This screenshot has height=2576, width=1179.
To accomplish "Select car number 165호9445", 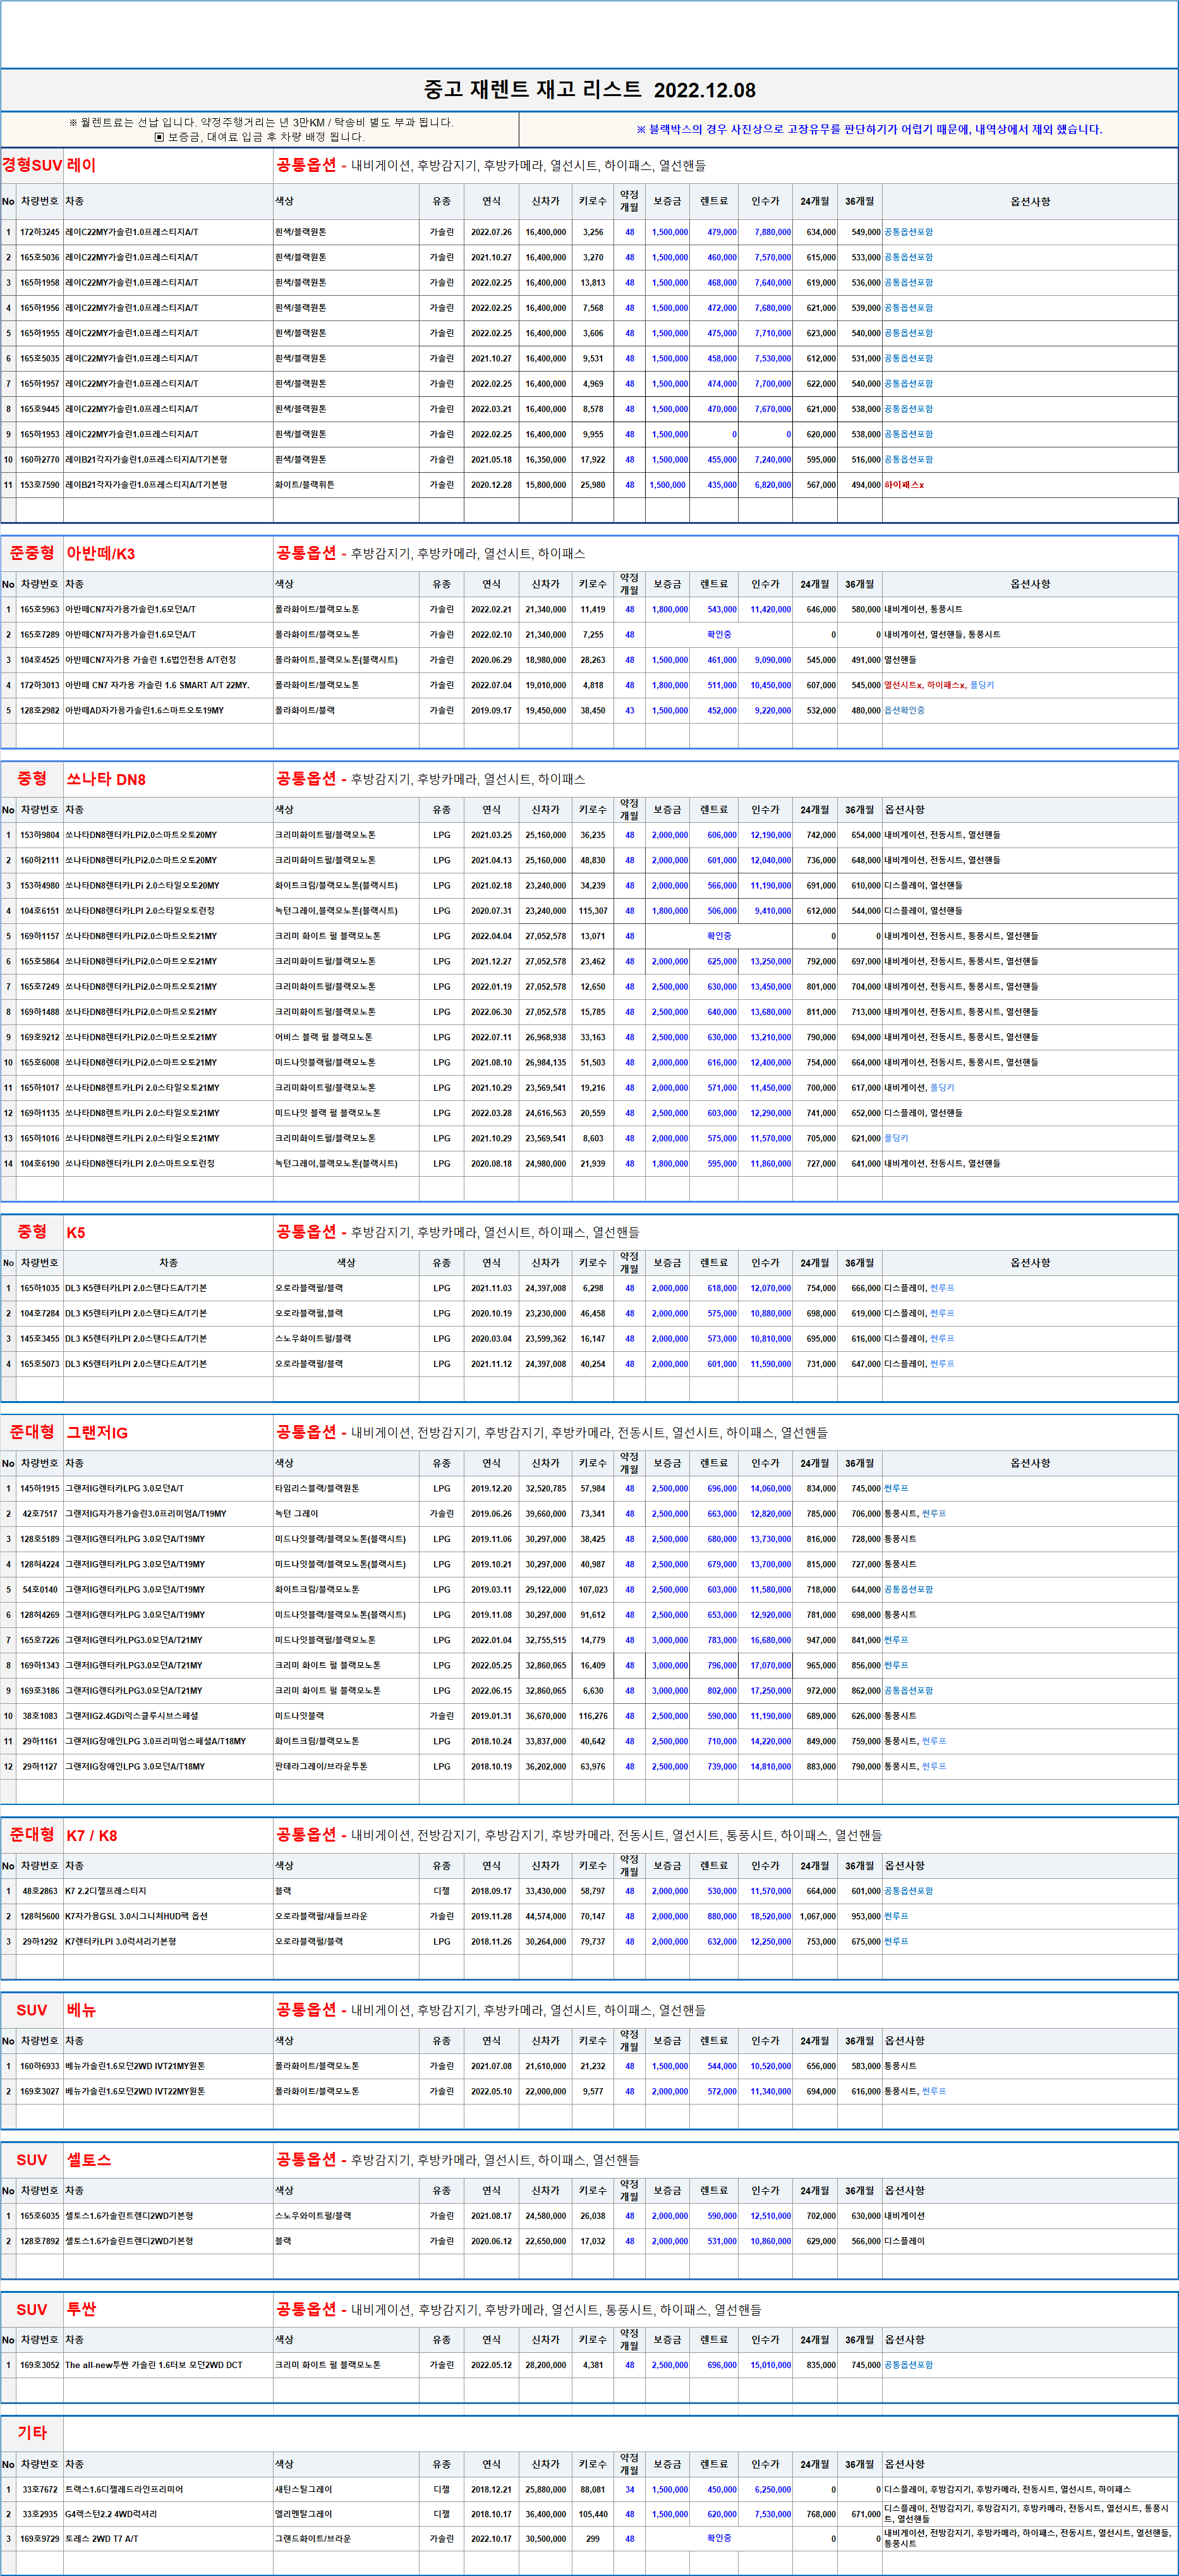I will point(40,409).
